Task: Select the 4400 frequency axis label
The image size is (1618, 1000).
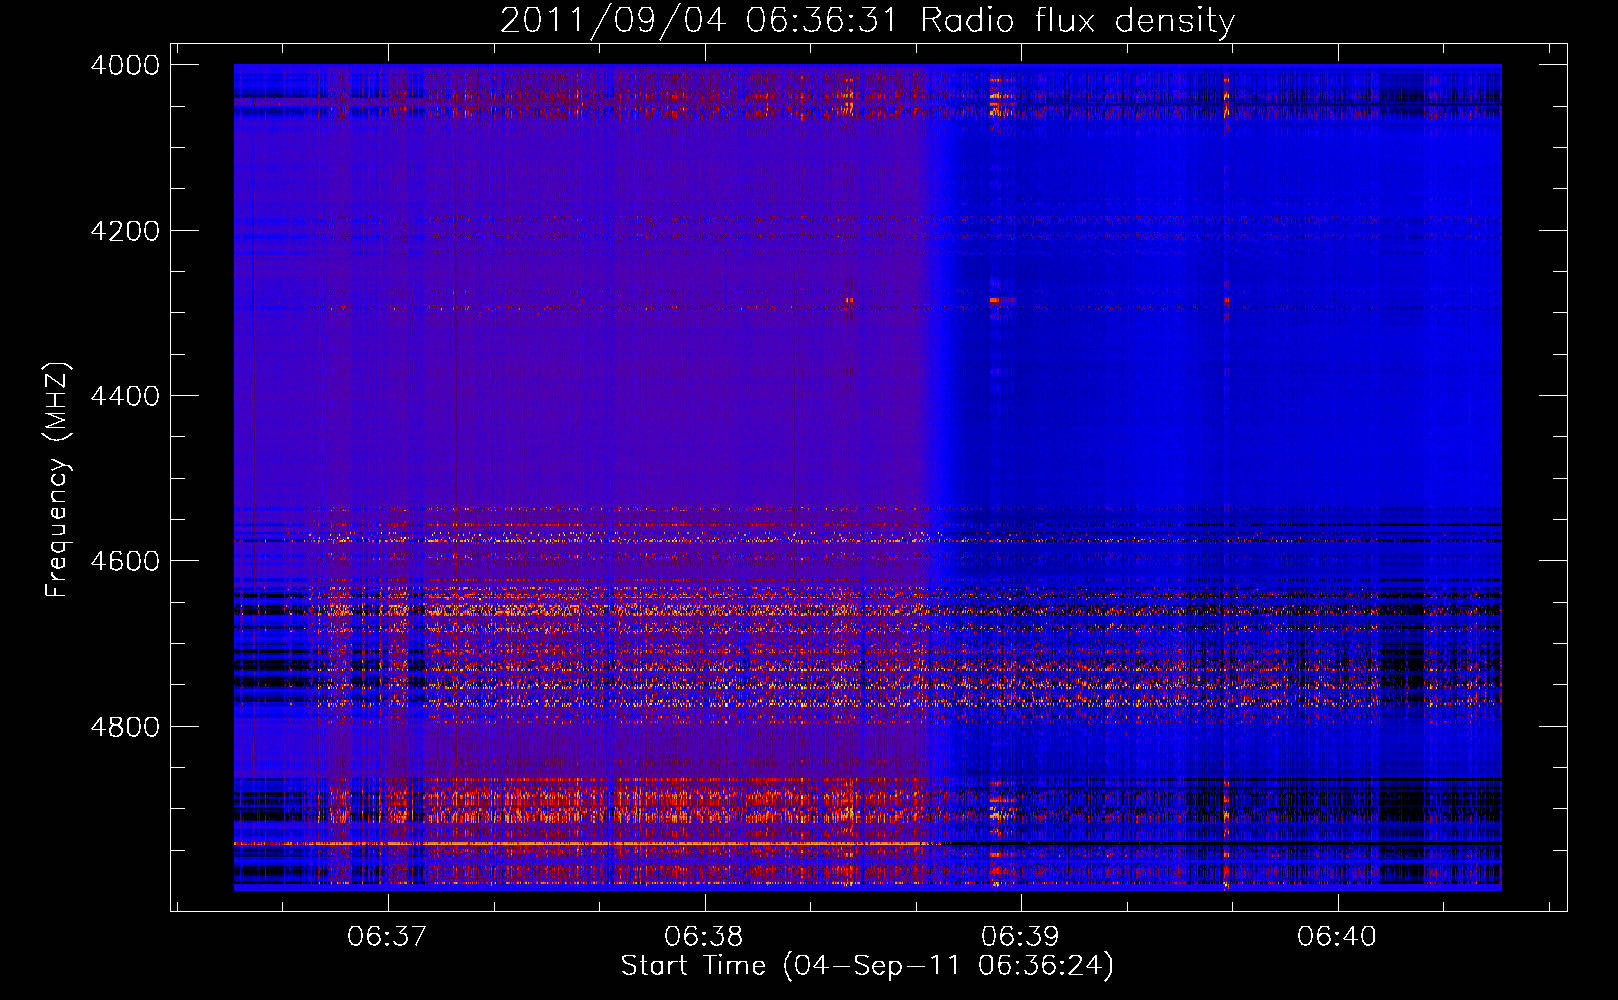Action: click(125, 396)
